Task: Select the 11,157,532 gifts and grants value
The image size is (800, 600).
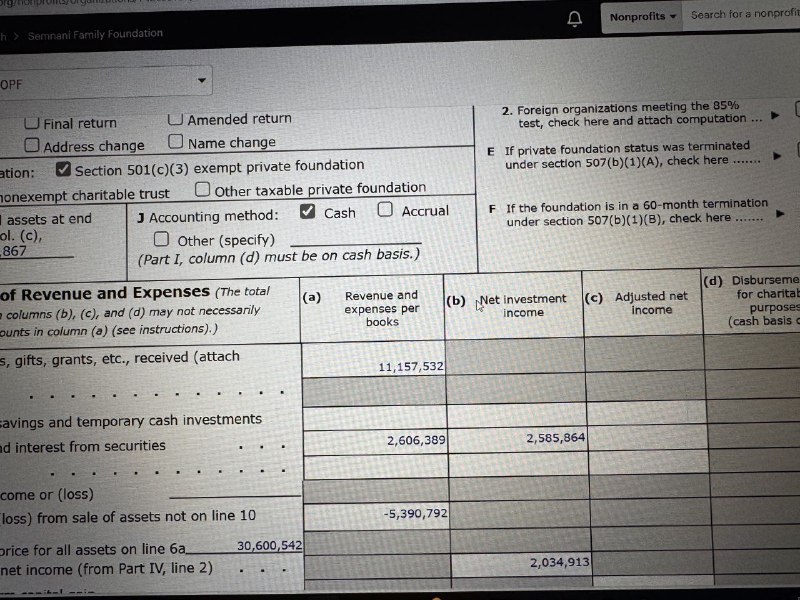Action: [x=411, y=366]
